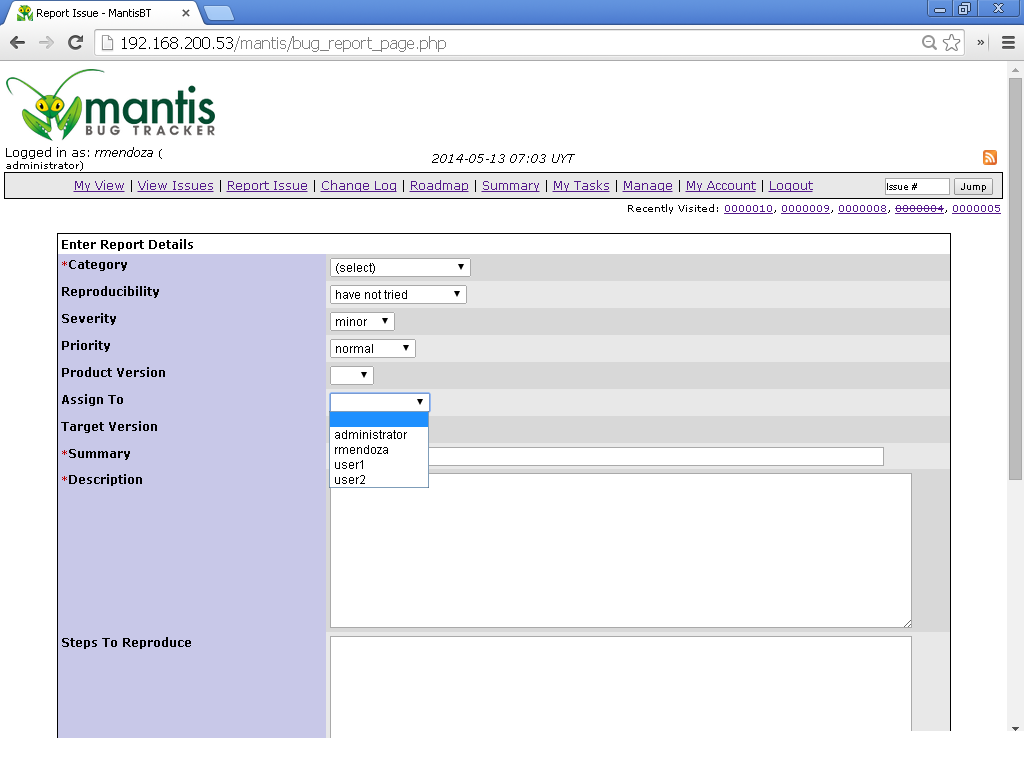
Task: Click the orange RSS feed icon
Action: pos(990,158)
